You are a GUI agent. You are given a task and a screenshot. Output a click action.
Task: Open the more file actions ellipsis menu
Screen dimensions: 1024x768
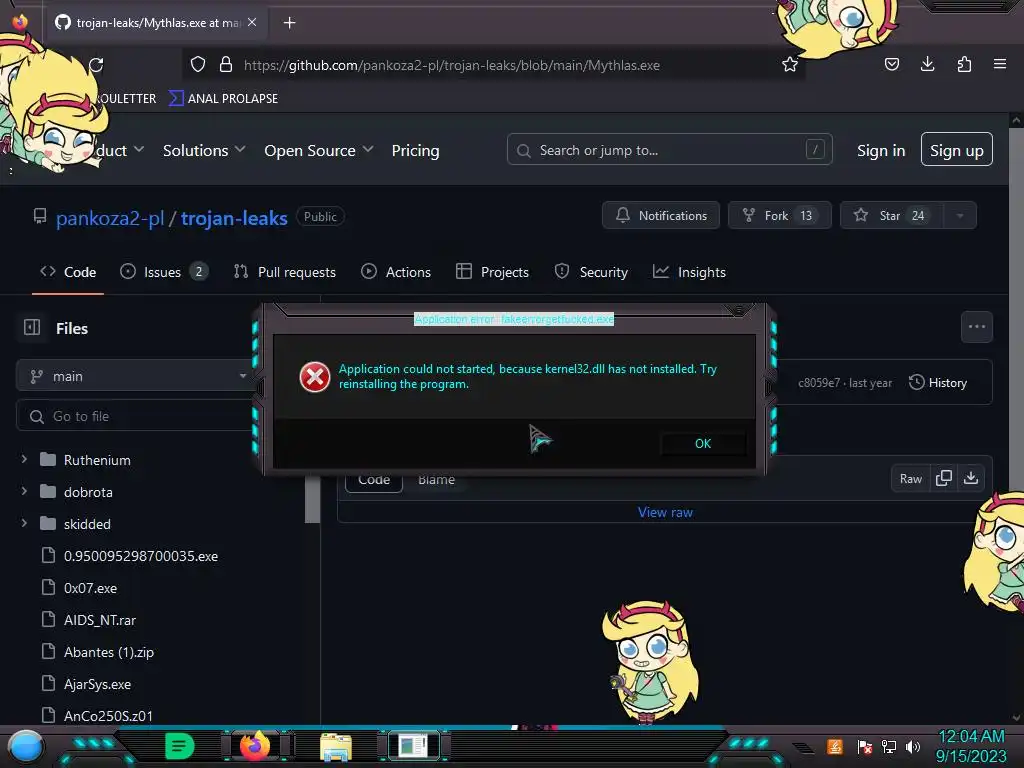pos(976,327)
